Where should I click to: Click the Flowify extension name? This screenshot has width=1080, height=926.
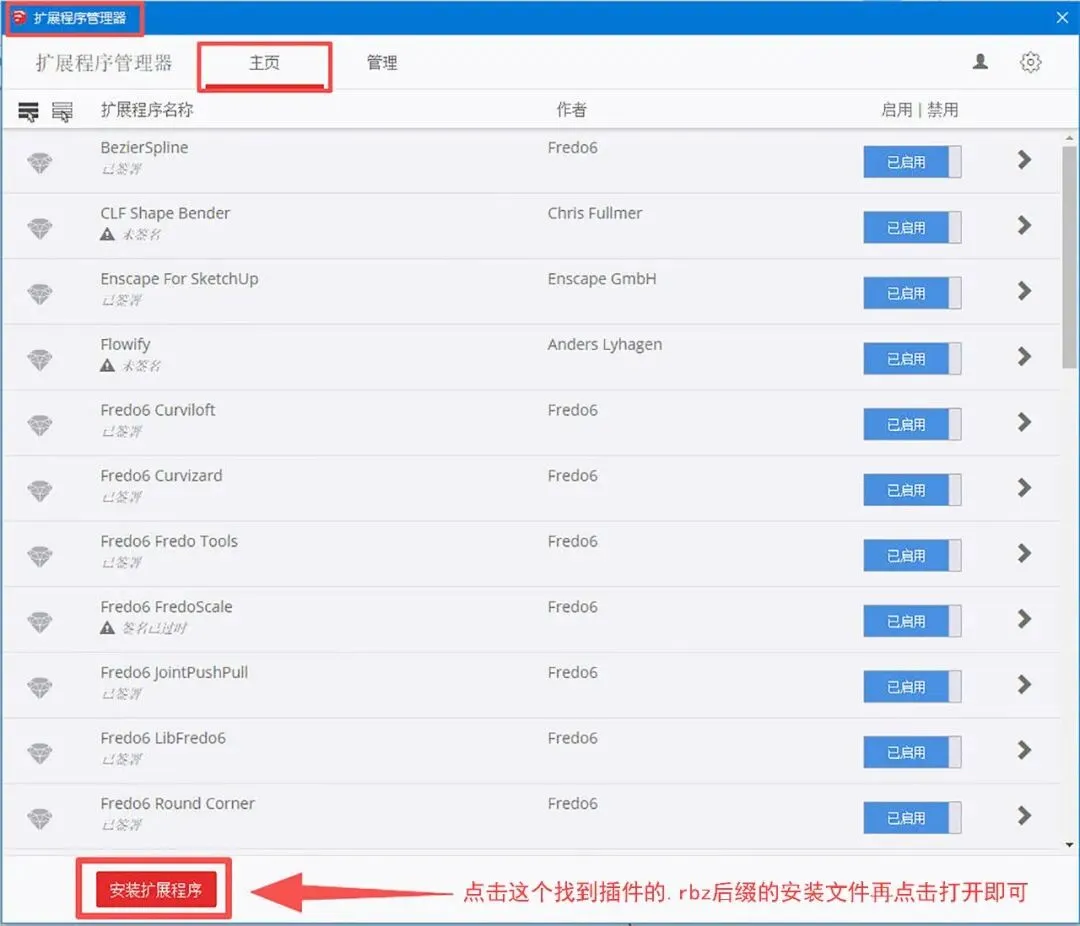point(125,344)
